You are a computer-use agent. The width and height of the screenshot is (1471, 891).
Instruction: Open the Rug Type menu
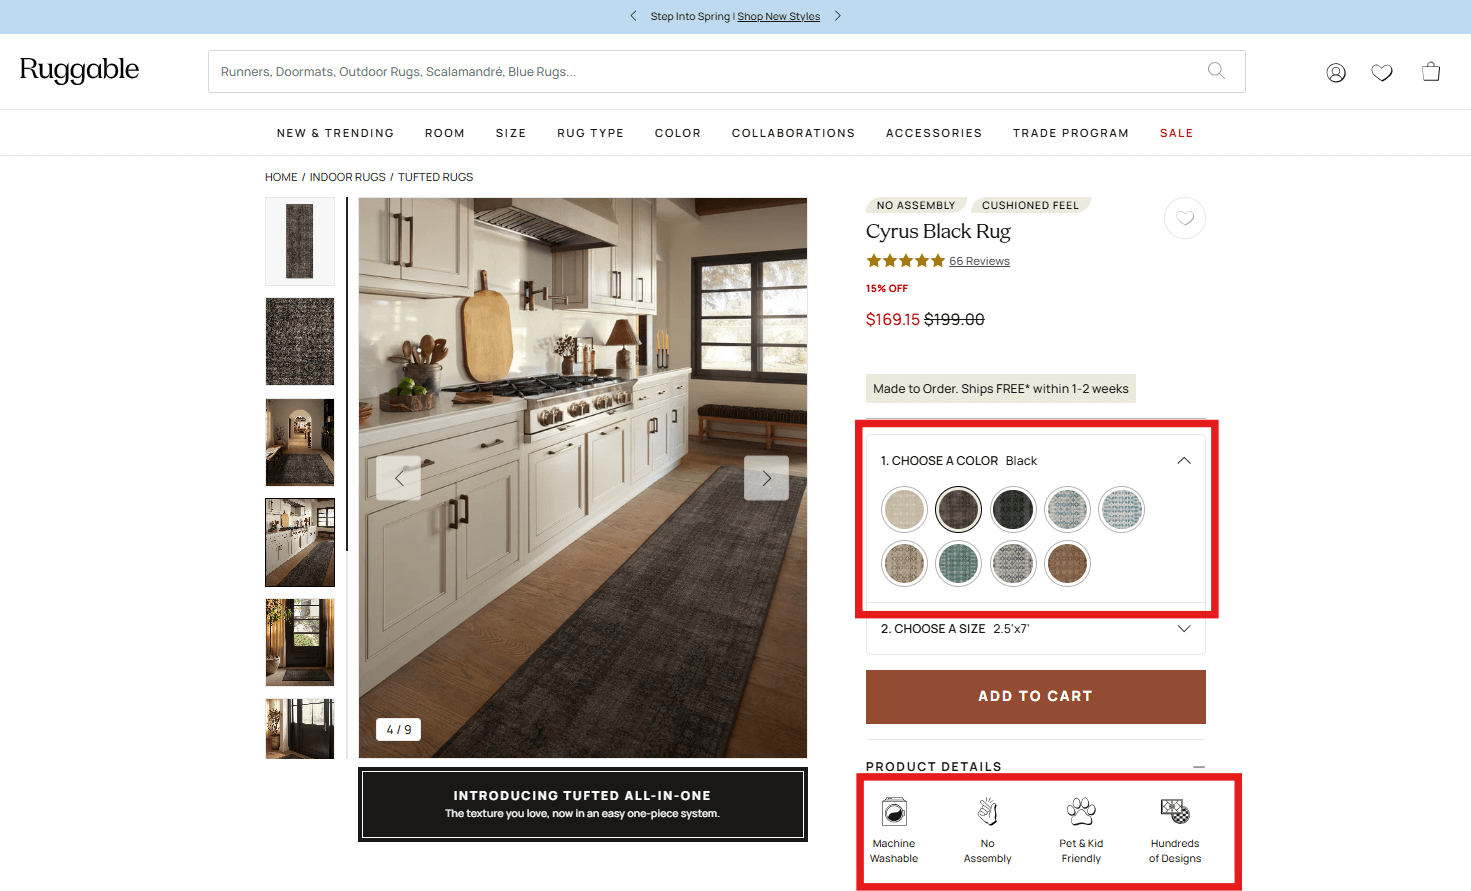pos(590,132)
